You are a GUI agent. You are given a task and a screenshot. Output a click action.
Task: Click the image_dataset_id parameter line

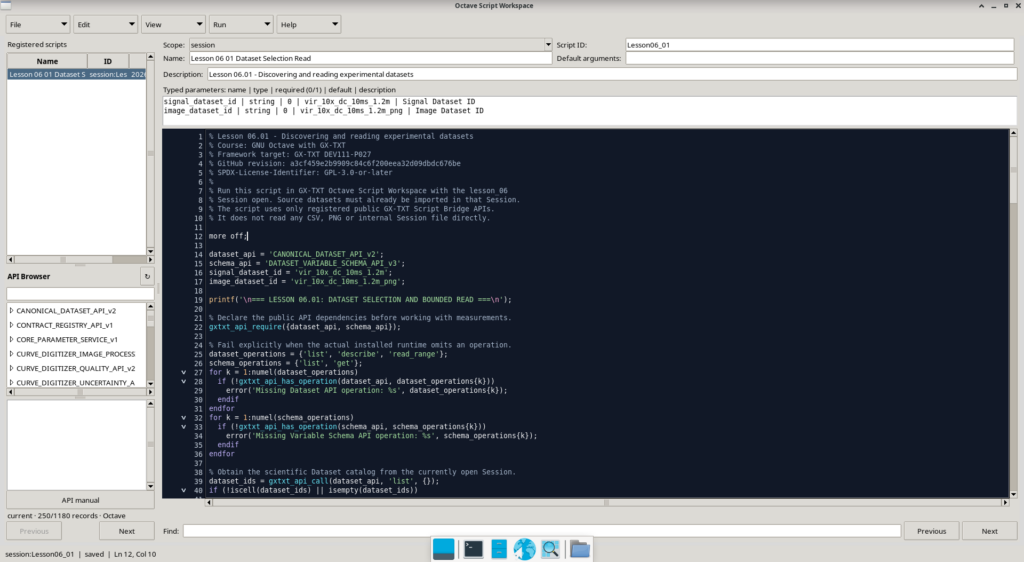323,111
